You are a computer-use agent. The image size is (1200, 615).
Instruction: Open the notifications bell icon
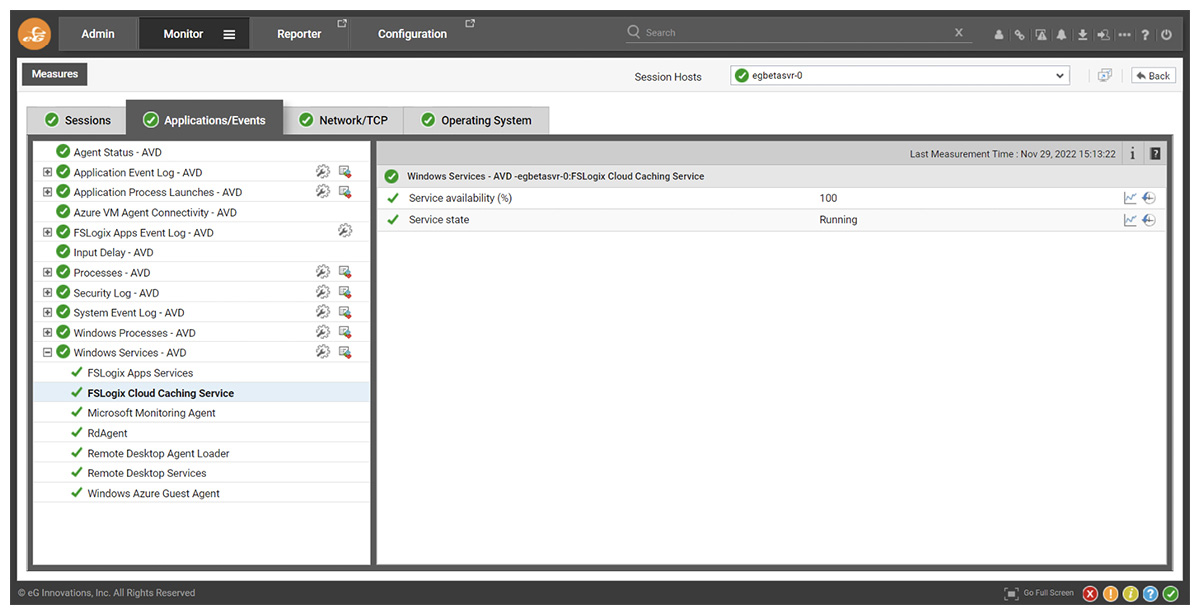1062,35
